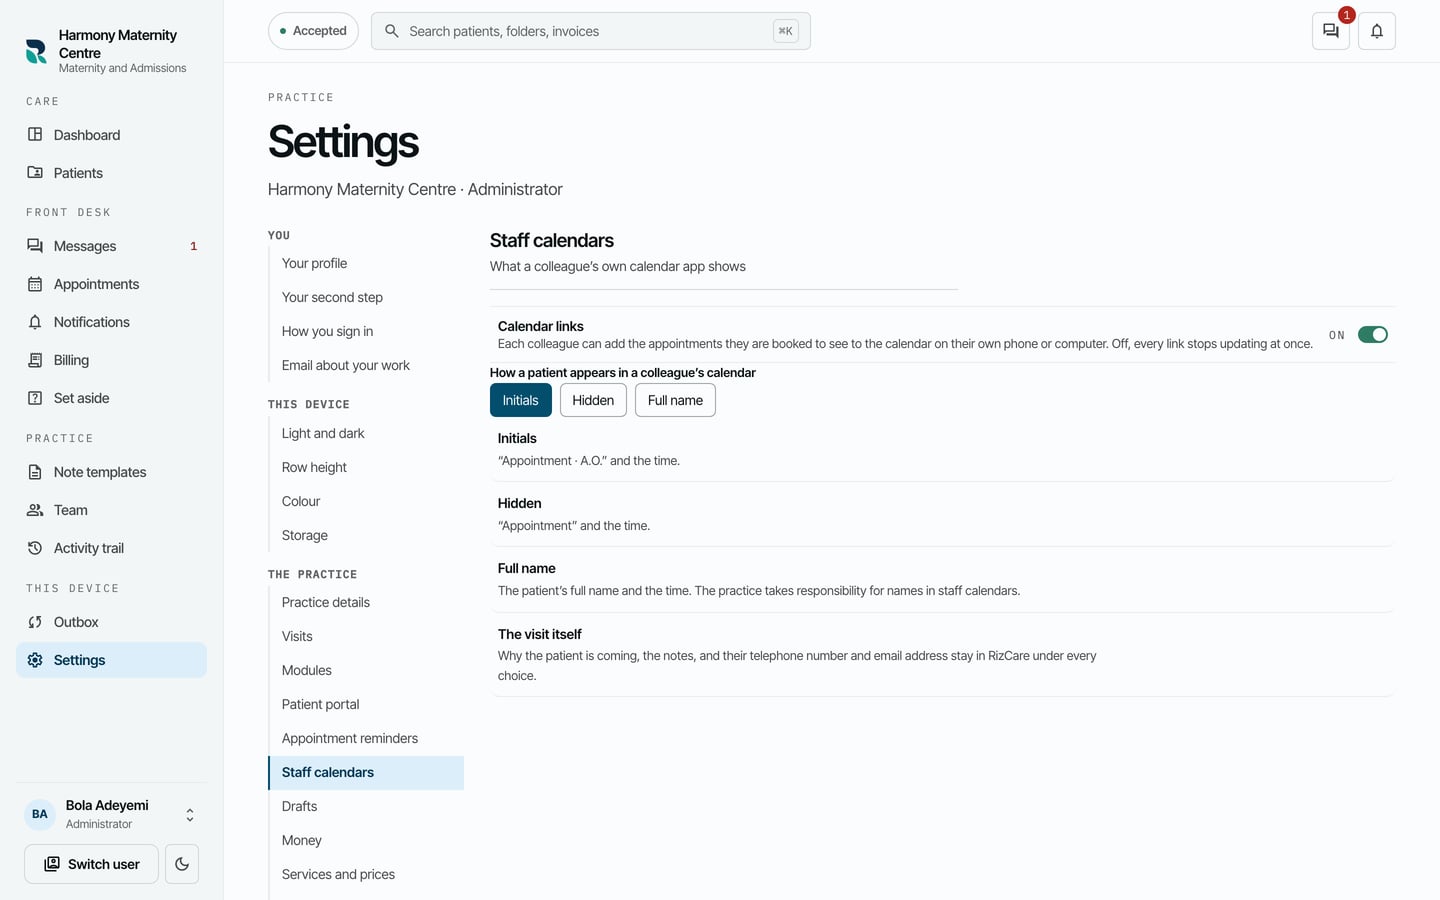Click the Team people icon
The image size is (1440, 900).
pyautogui.click(x=35, y=510)
